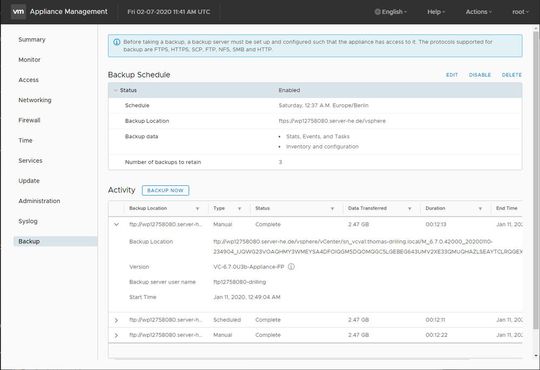Click the Data Transferred column filter icon

[x=409, y=209]
